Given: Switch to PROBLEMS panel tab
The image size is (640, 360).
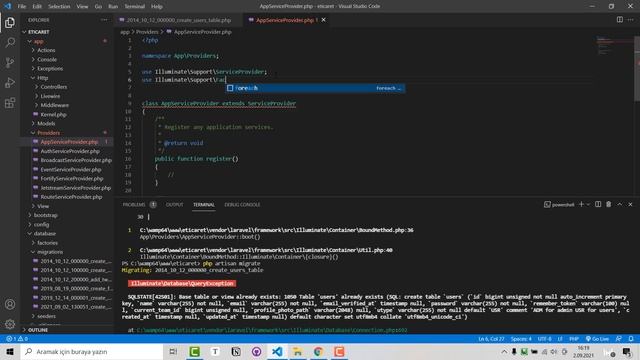Looking at the screenshot, I should (134, 204).
